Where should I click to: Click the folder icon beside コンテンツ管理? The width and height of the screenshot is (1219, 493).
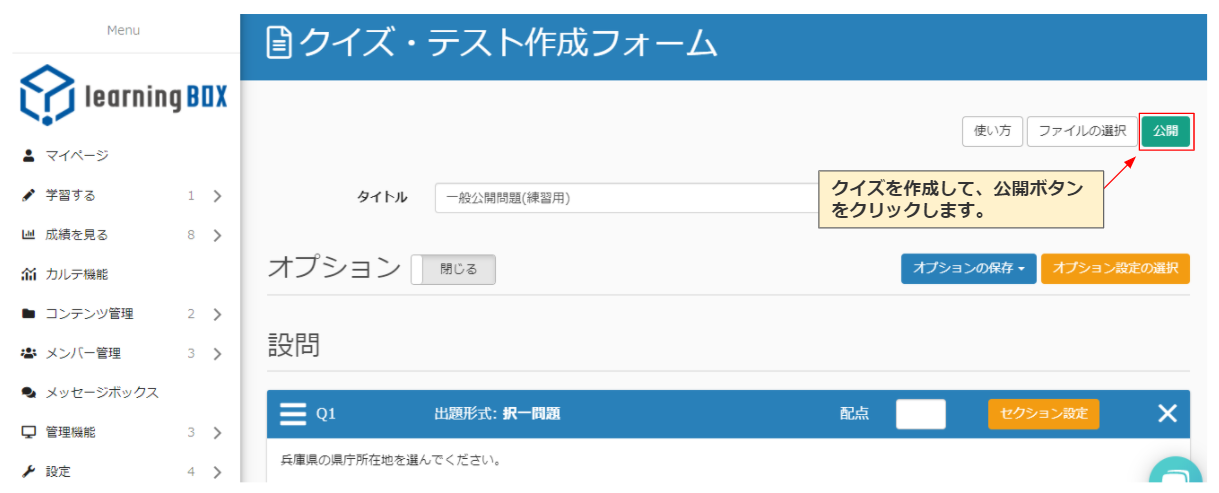coord(28,314)
